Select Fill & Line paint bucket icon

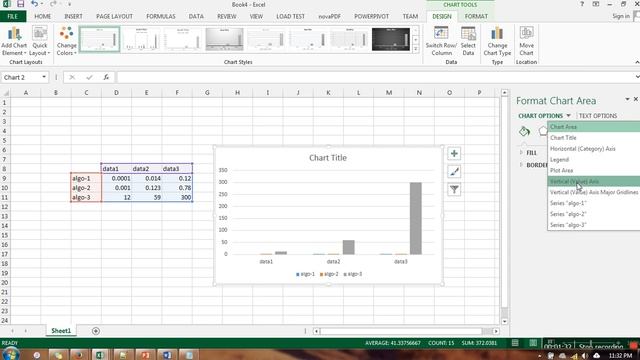coord(524,131)
